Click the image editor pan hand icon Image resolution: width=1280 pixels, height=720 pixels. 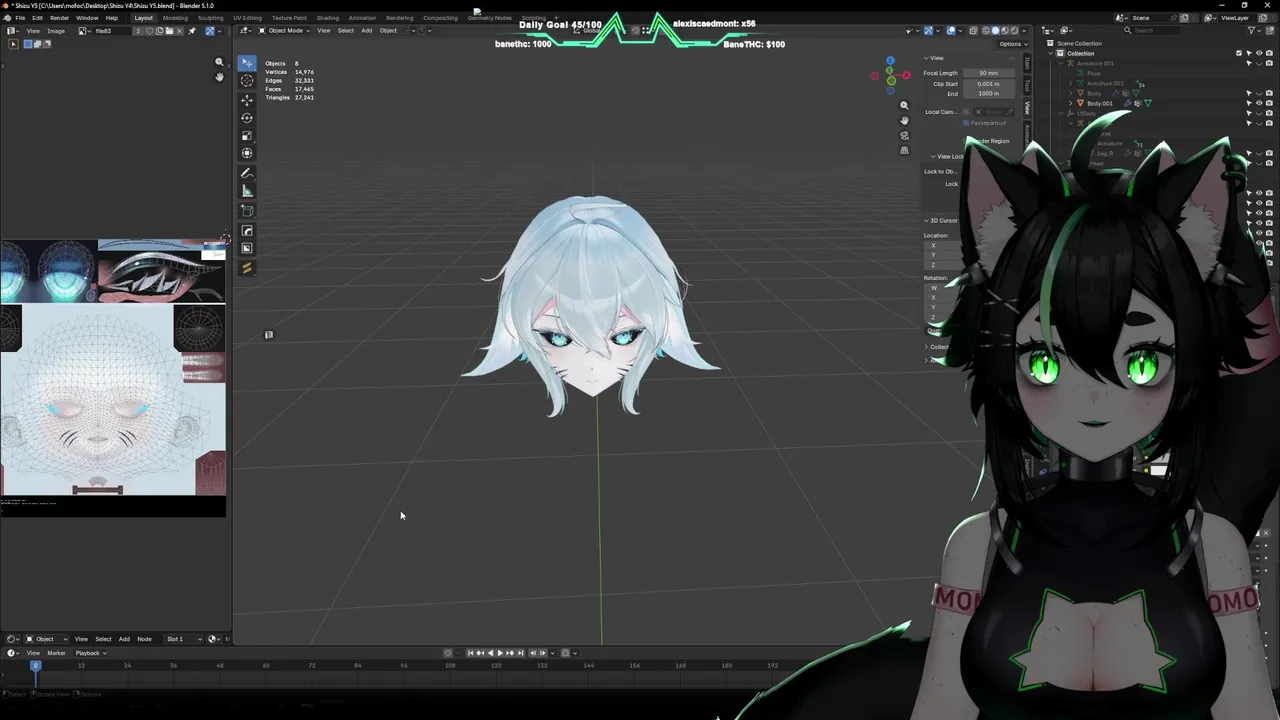coord(219,77)
